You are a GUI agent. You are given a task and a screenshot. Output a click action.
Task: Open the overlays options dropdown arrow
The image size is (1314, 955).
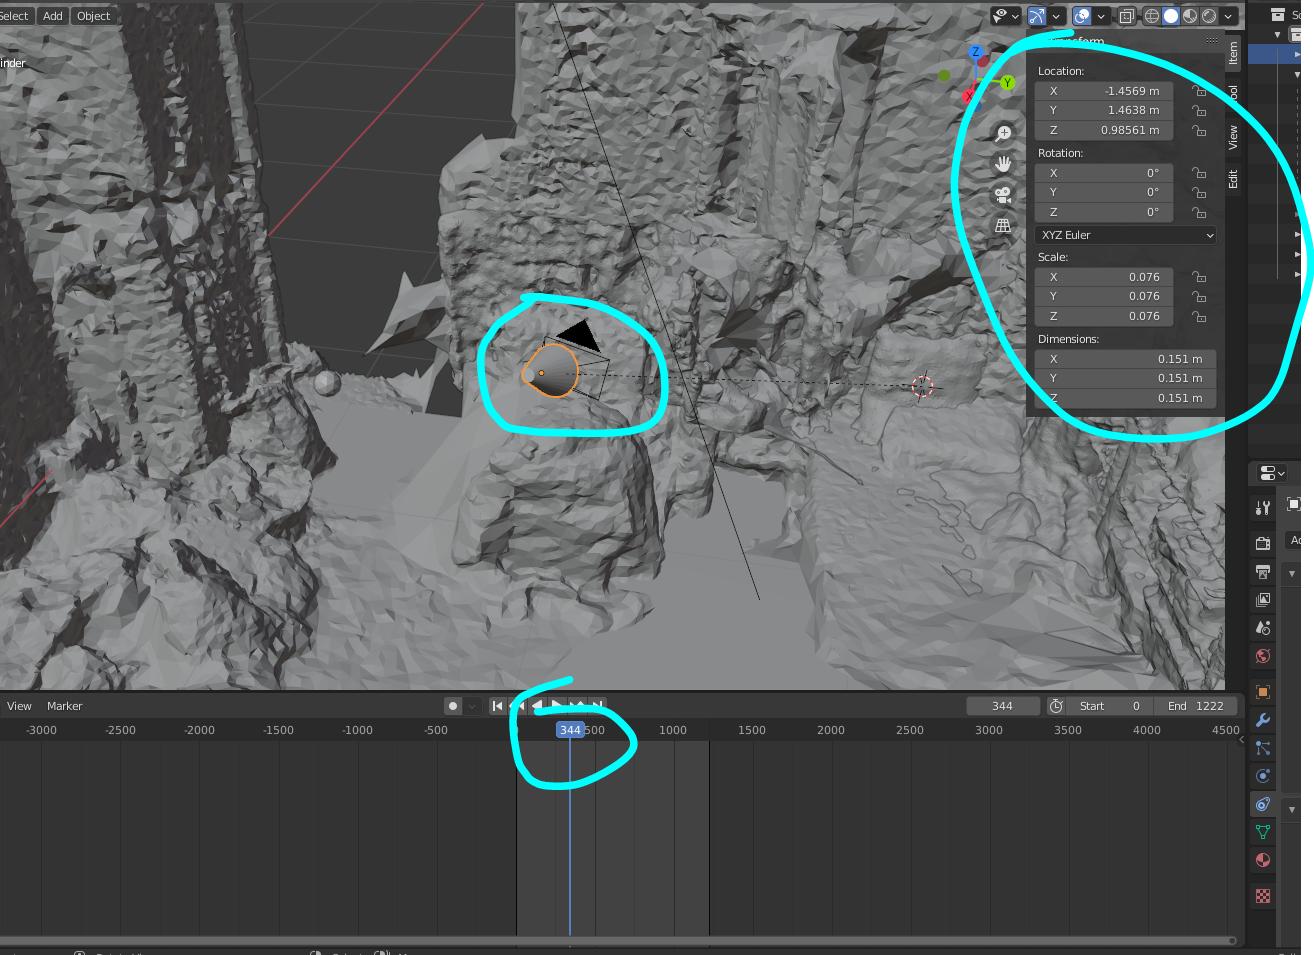click(x=1101, y=16)
